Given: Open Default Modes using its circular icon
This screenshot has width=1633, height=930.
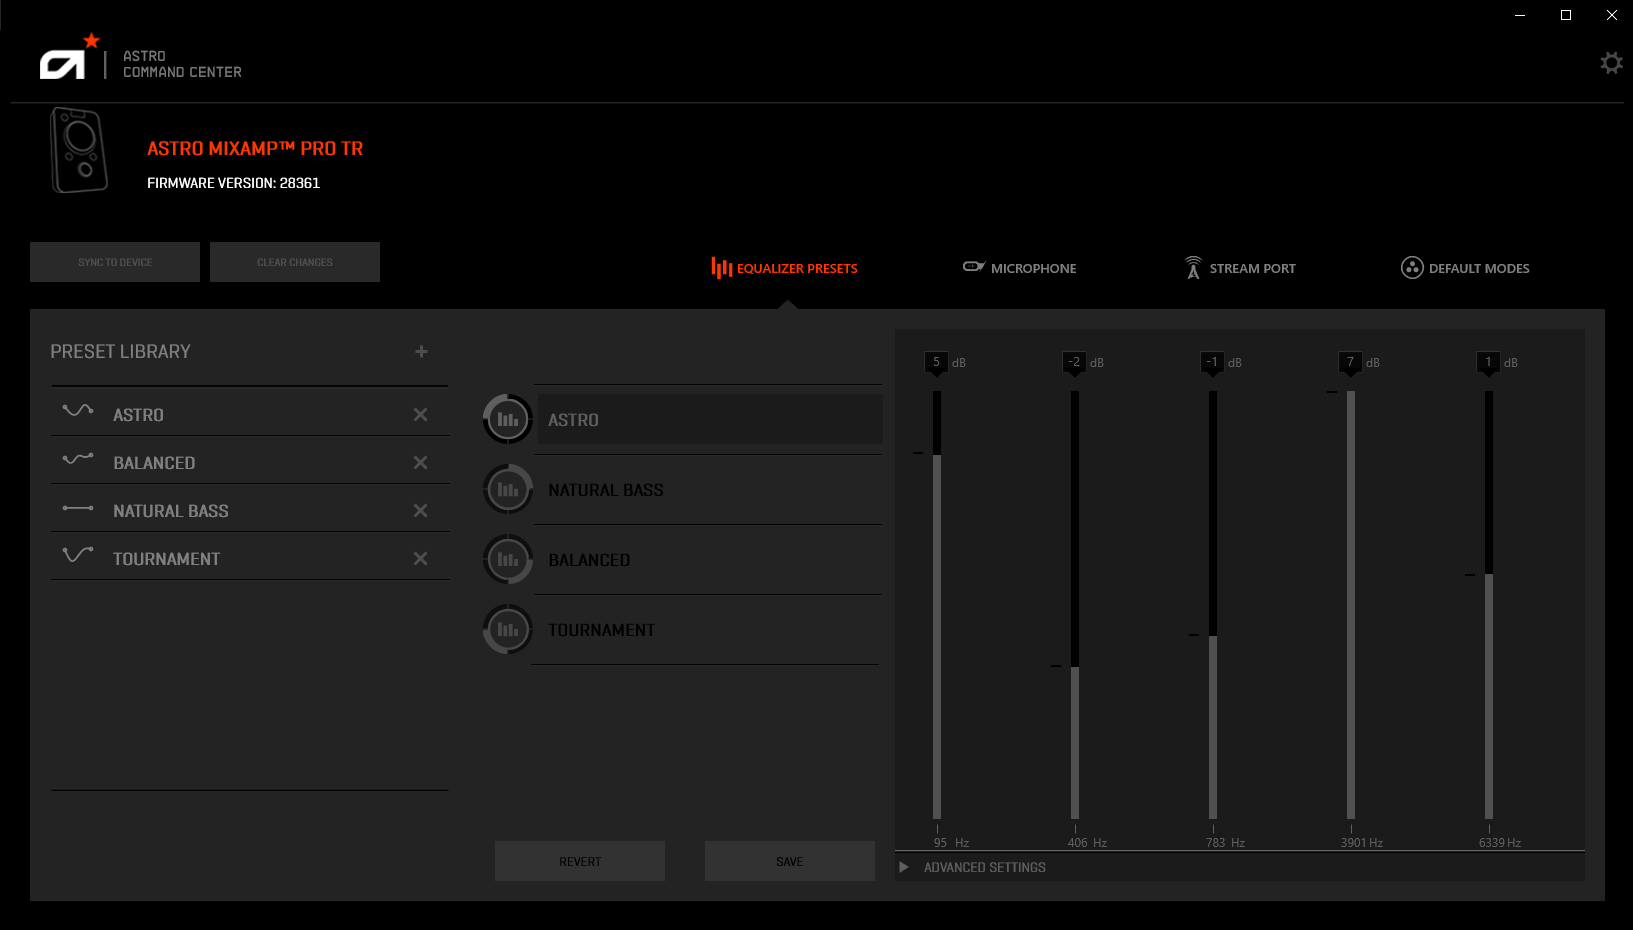Looking at the screenshot, I should (x=1411, y=267).
